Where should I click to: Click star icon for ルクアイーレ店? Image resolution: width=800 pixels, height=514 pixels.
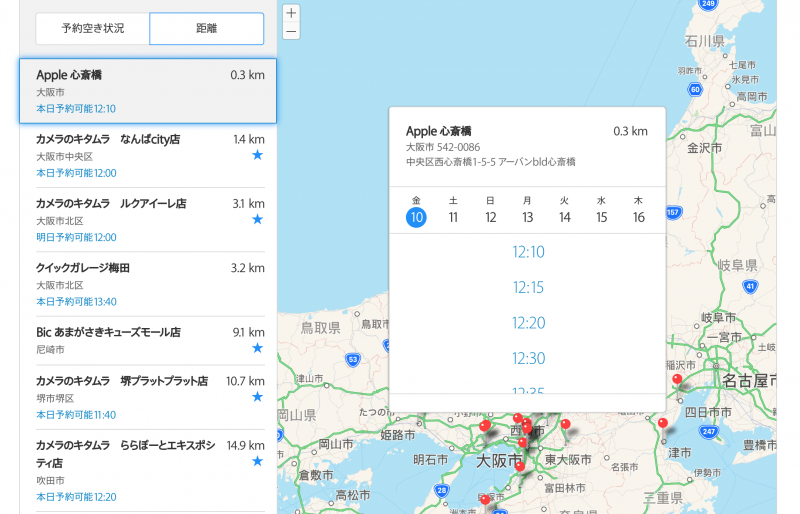click(x=258, y=219)
